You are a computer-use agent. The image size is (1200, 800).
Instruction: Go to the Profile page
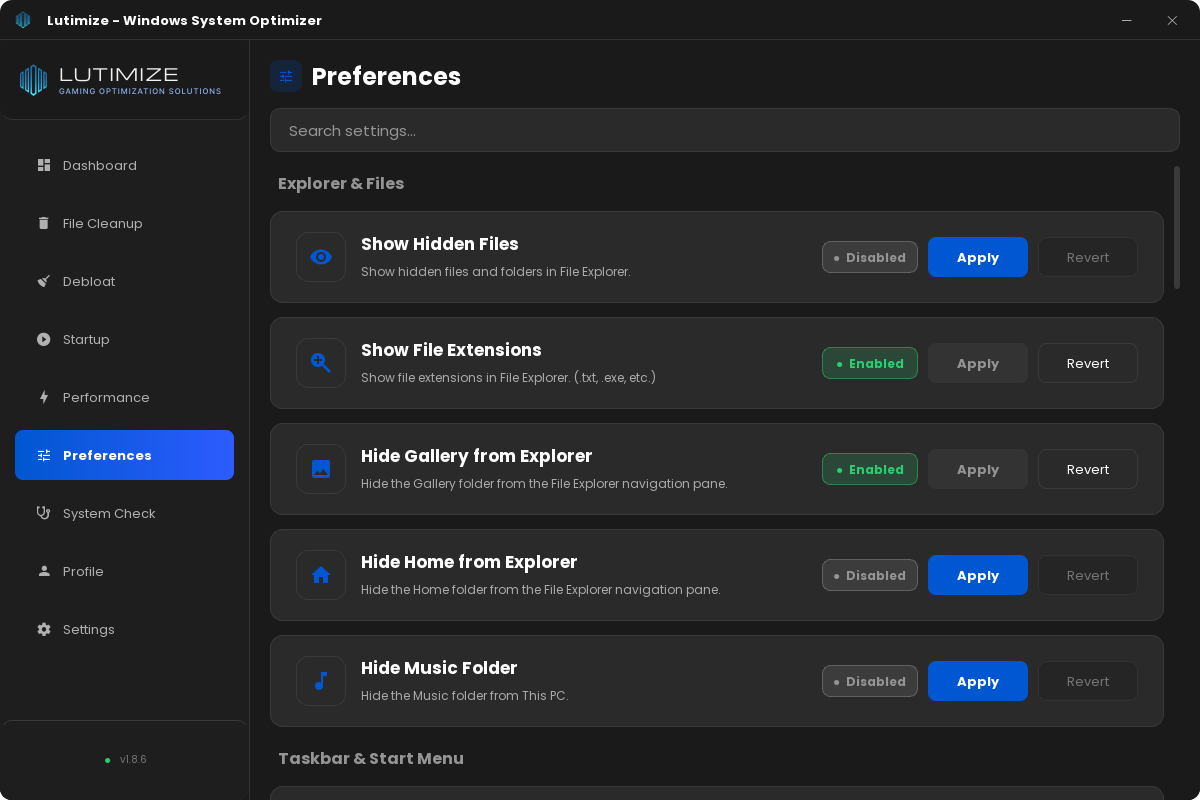pos(124,571)
